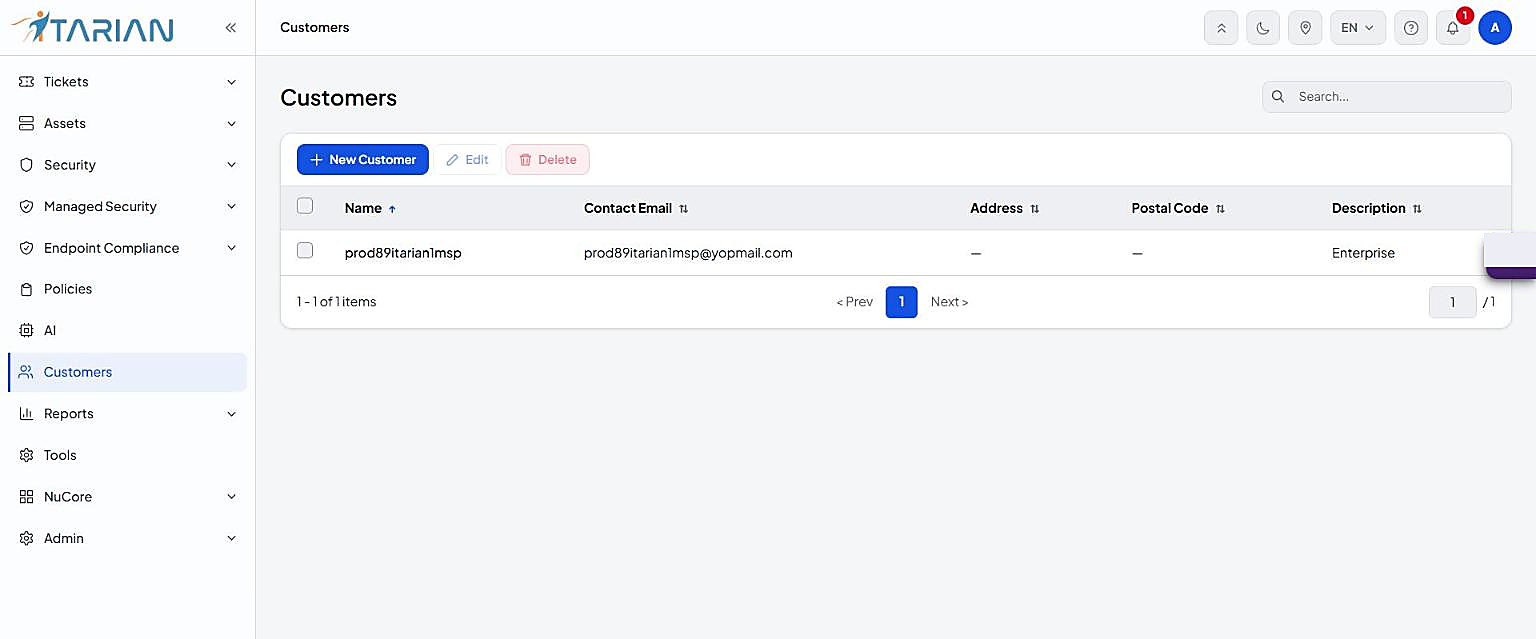Screen dimensions: 1536x639
Task: Click the AI chip icon
Action: (x=27, y=330)
